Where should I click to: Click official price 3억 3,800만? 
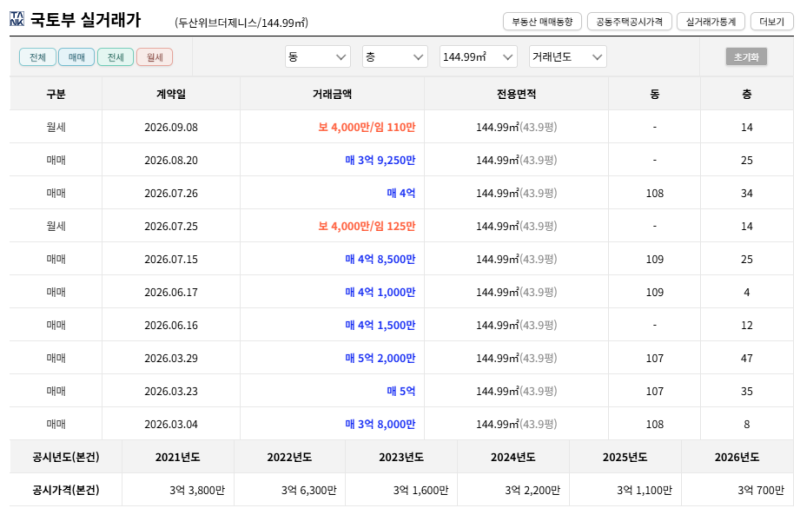point(197,490)
